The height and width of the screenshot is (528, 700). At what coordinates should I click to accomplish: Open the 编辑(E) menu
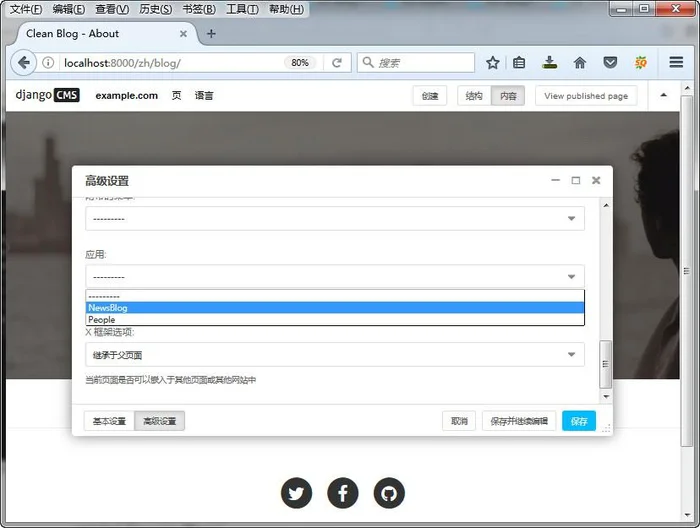(x=69, y=9)
